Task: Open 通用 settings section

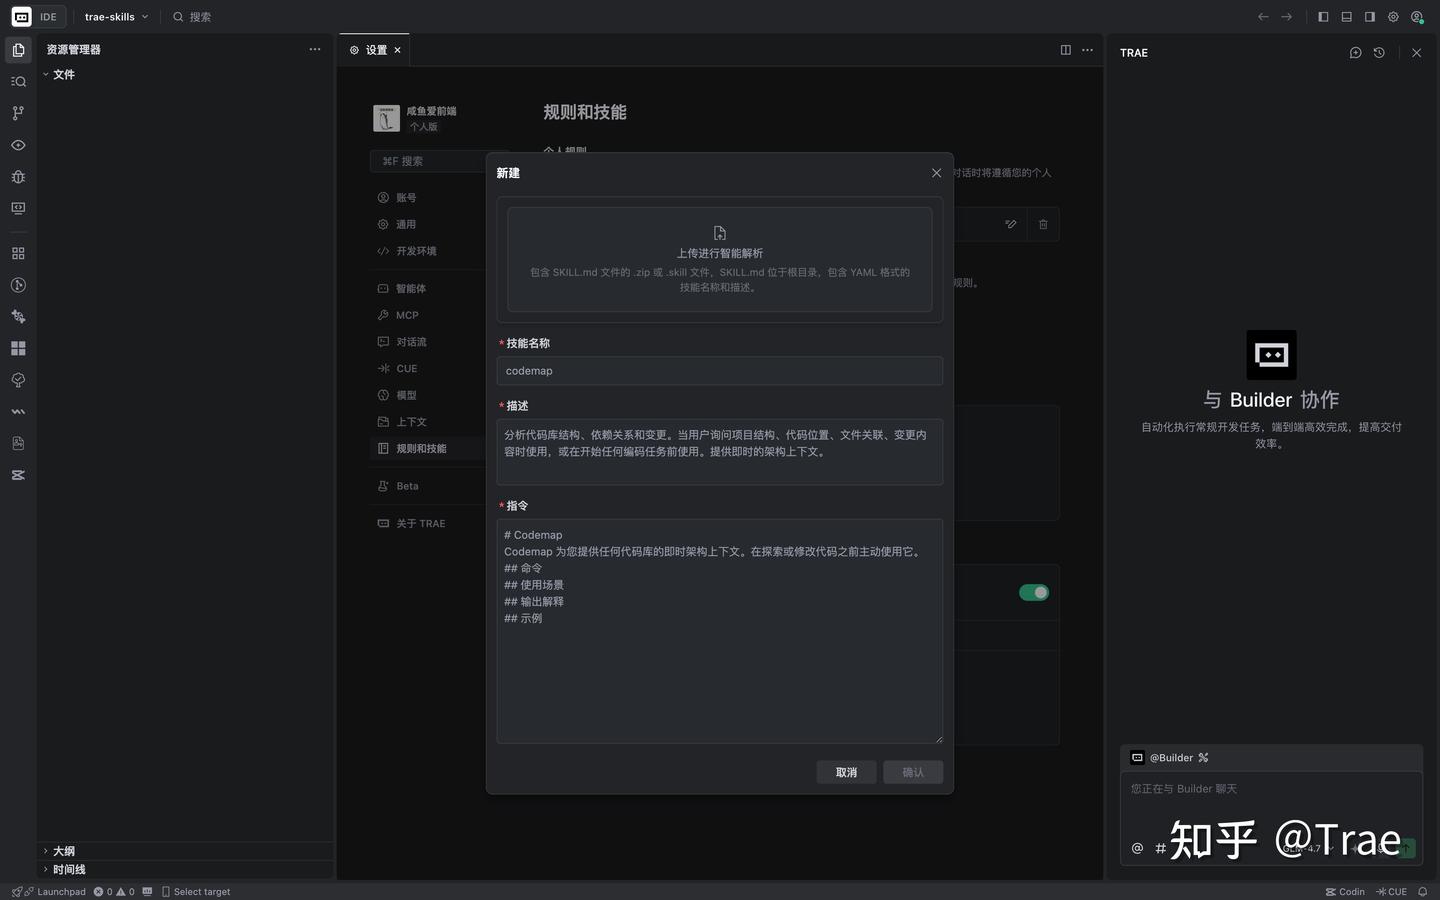Action: tap(406, 225)
